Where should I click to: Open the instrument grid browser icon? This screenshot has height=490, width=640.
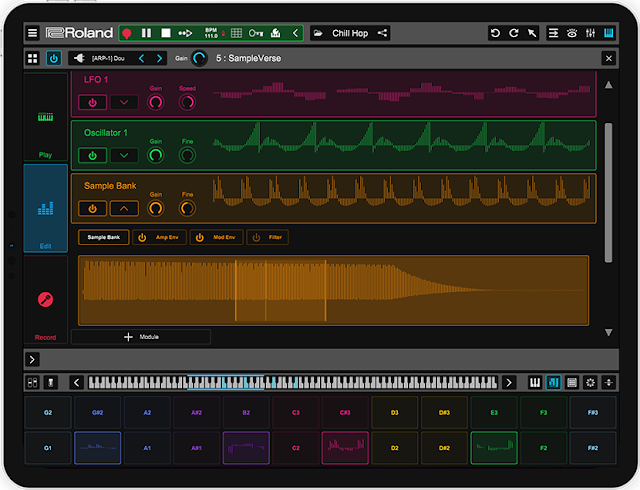point(32,58)
